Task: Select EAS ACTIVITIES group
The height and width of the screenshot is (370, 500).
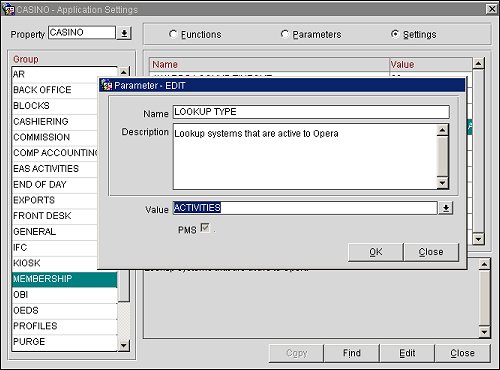Action: [x=55, y=169]
